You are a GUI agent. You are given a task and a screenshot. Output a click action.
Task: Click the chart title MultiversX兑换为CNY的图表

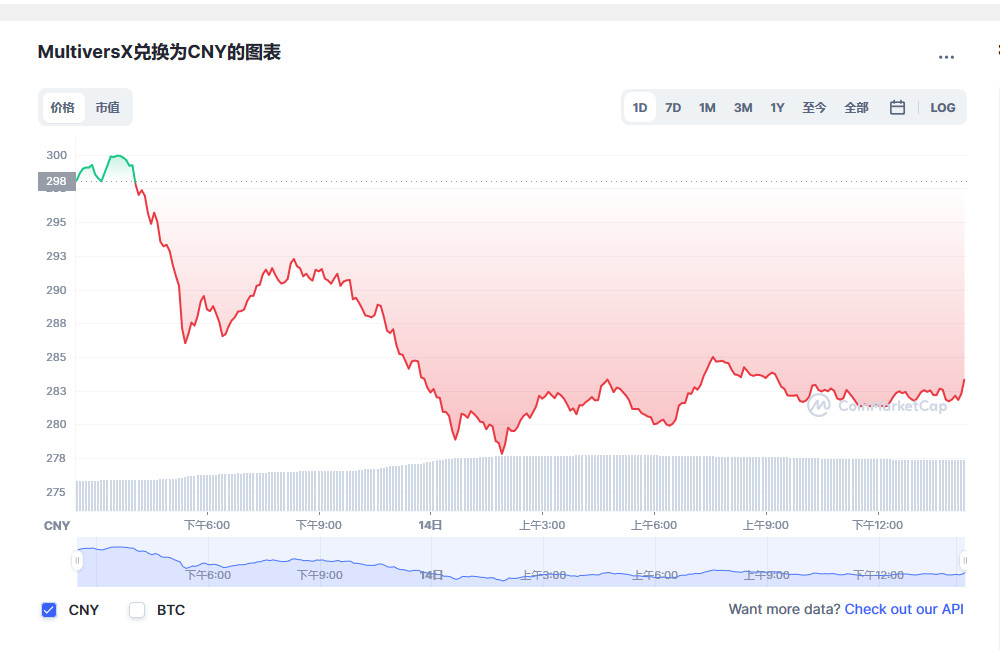pyautogui.click(x=159, y=52)
